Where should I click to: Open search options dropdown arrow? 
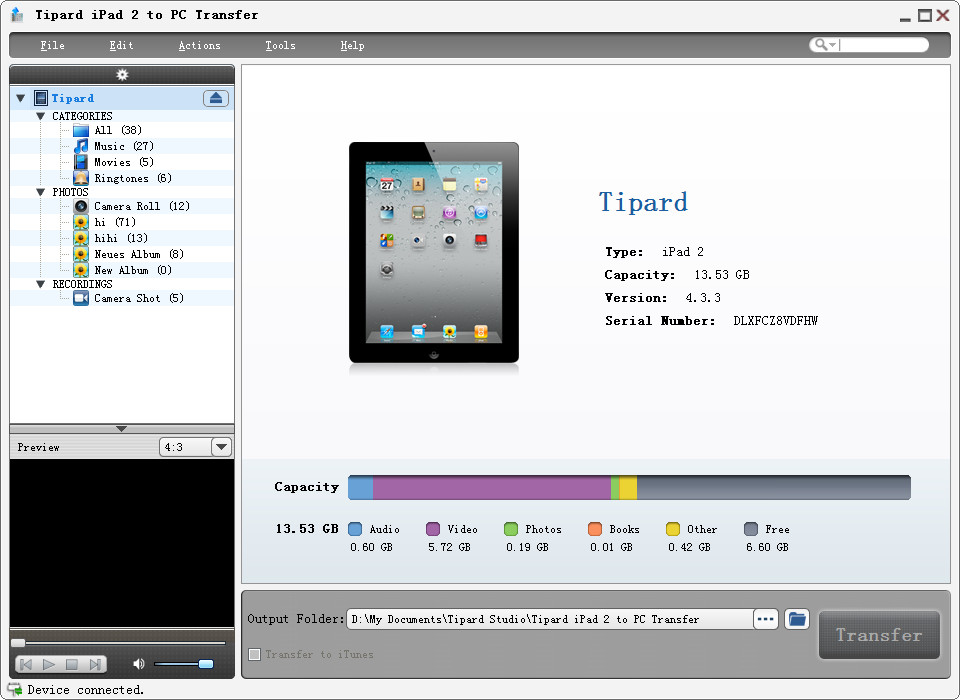833,45
